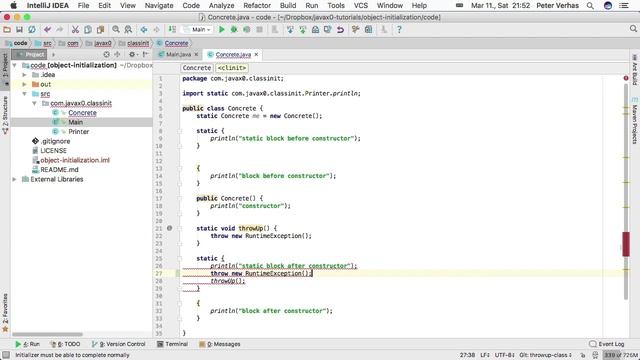This screenshot has height=360, width=640.
Task: Click the VCS Update Project icon
Action: coord(290,29)
